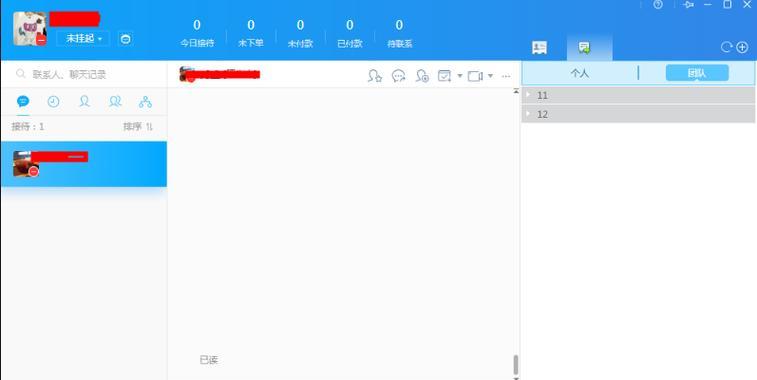Image resolution: width=757 pixels, height=380 pixels.
Task: Toggle the 排序 sort order
Action: tap(138, 127)
